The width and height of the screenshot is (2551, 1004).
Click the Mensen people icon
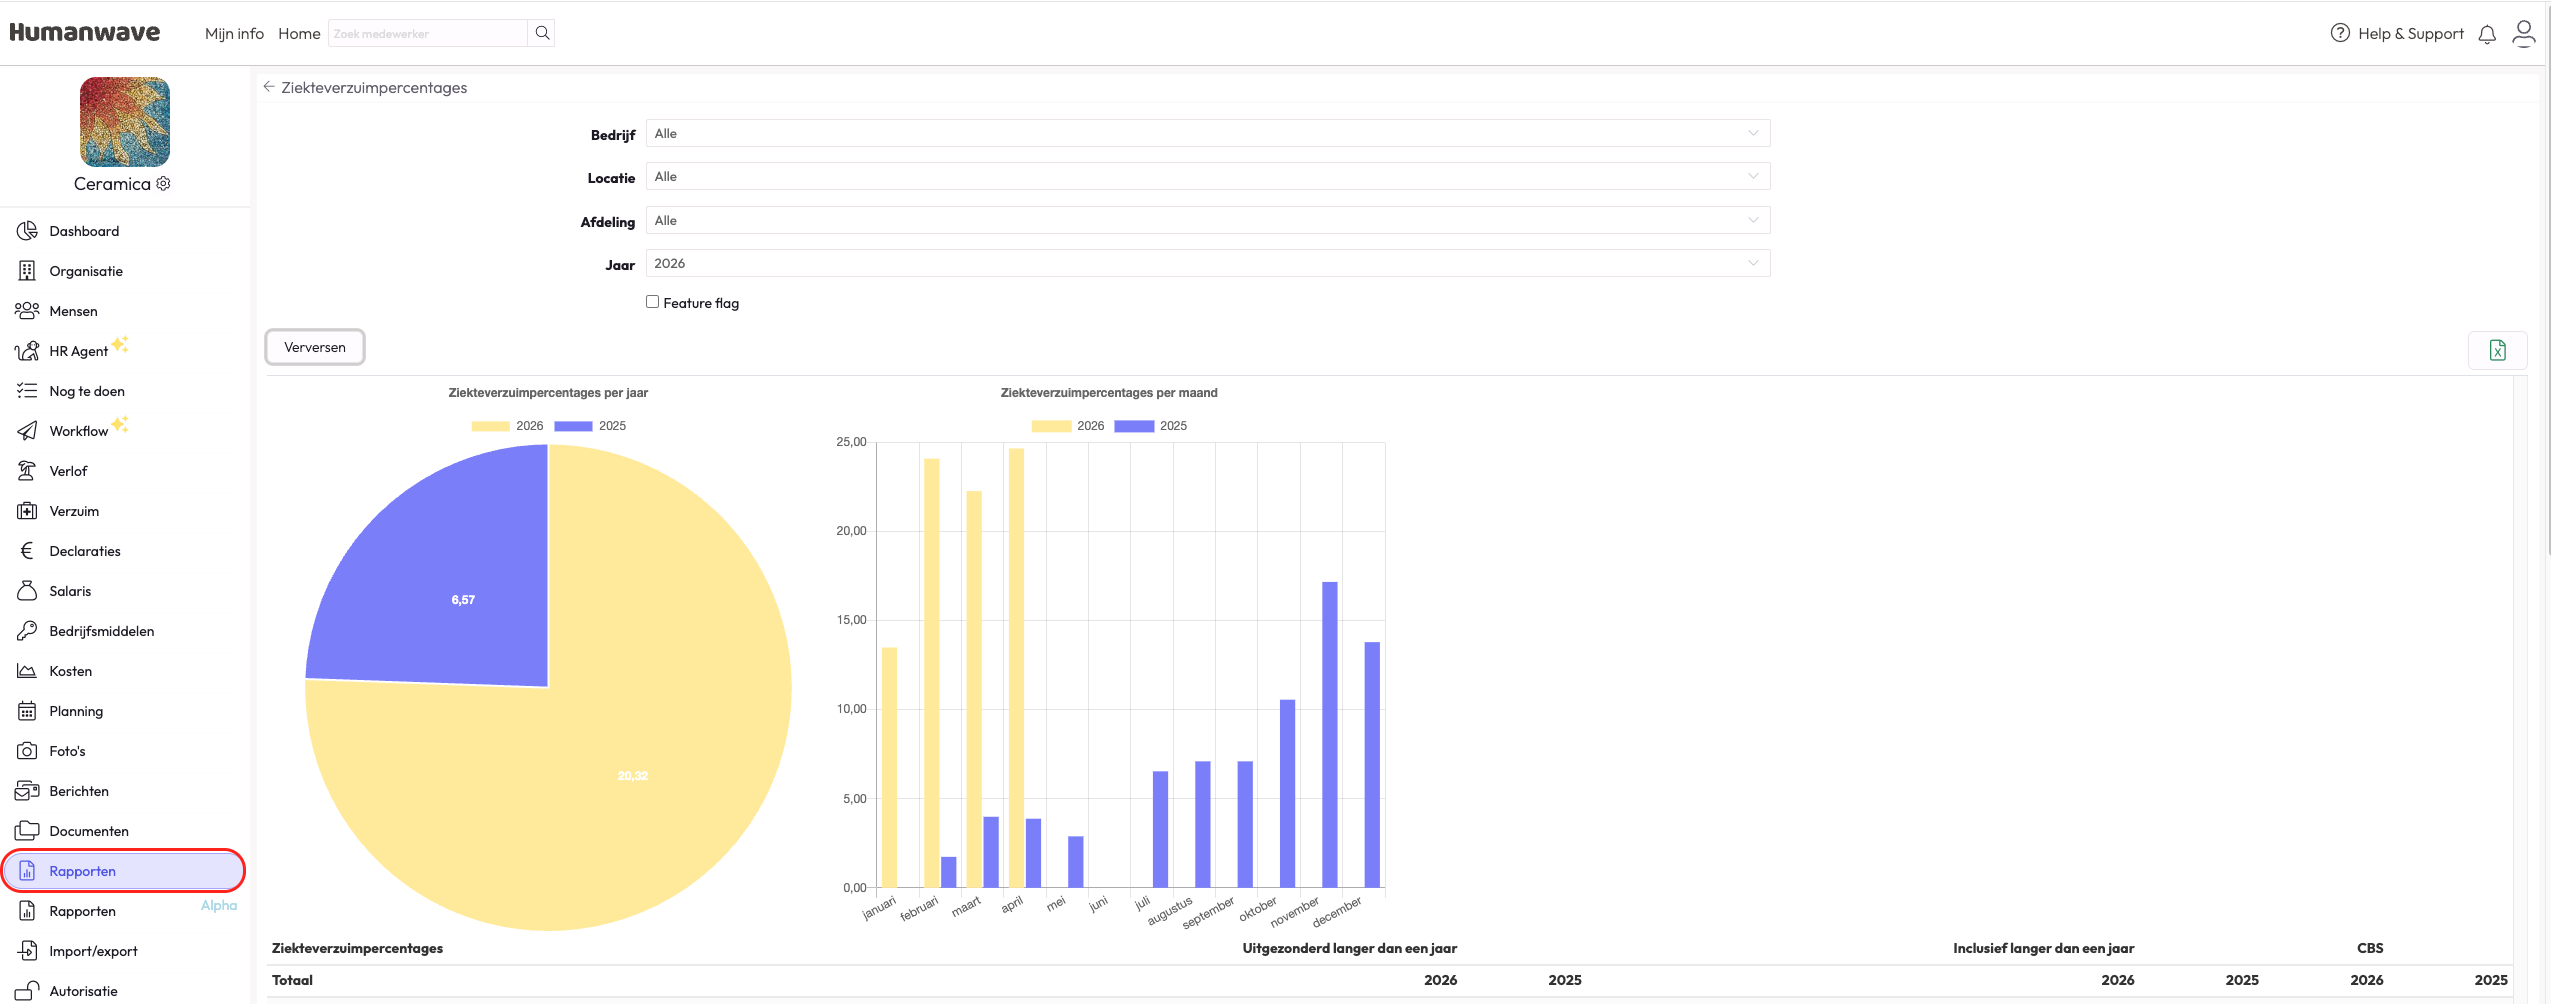[x=27, y=311]
